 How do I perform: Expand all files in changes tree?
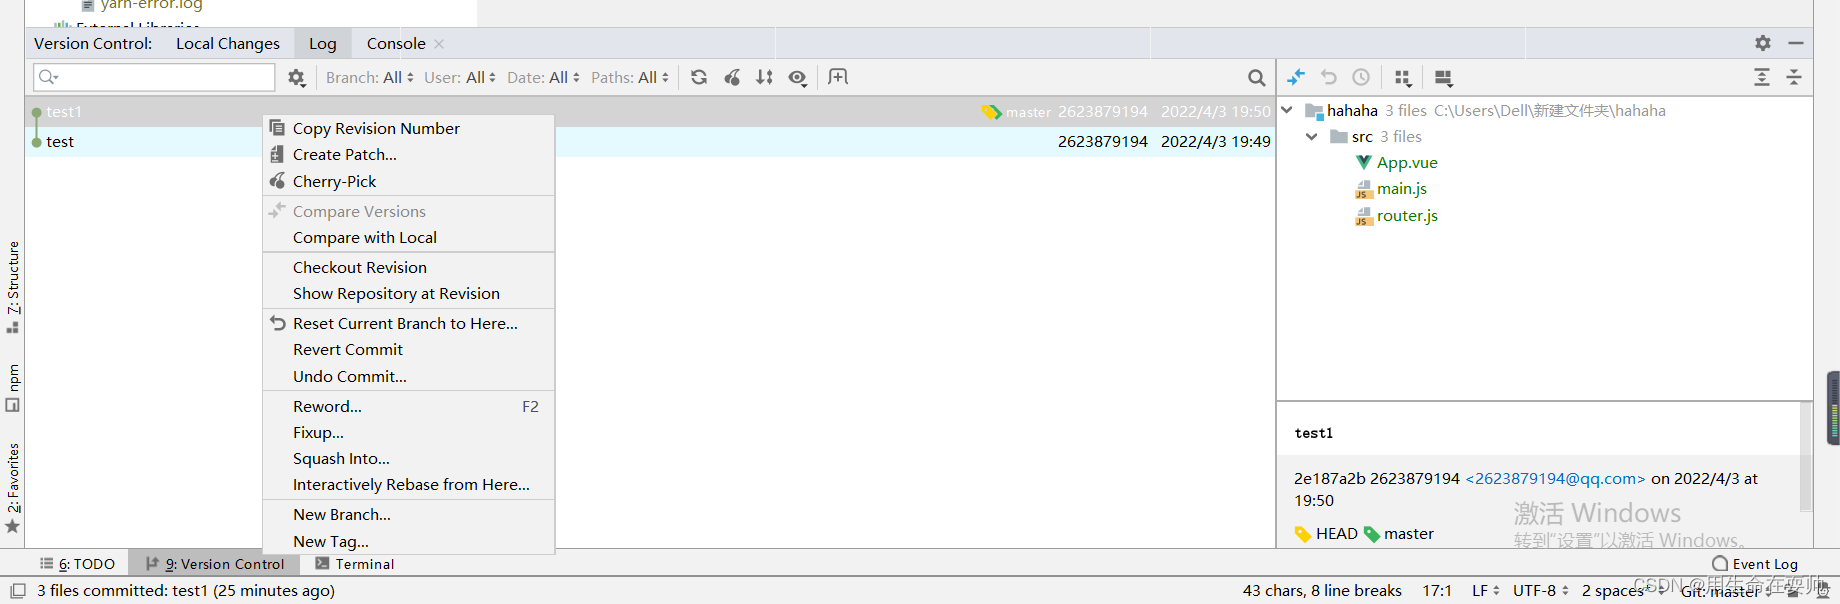(1762, 77)
